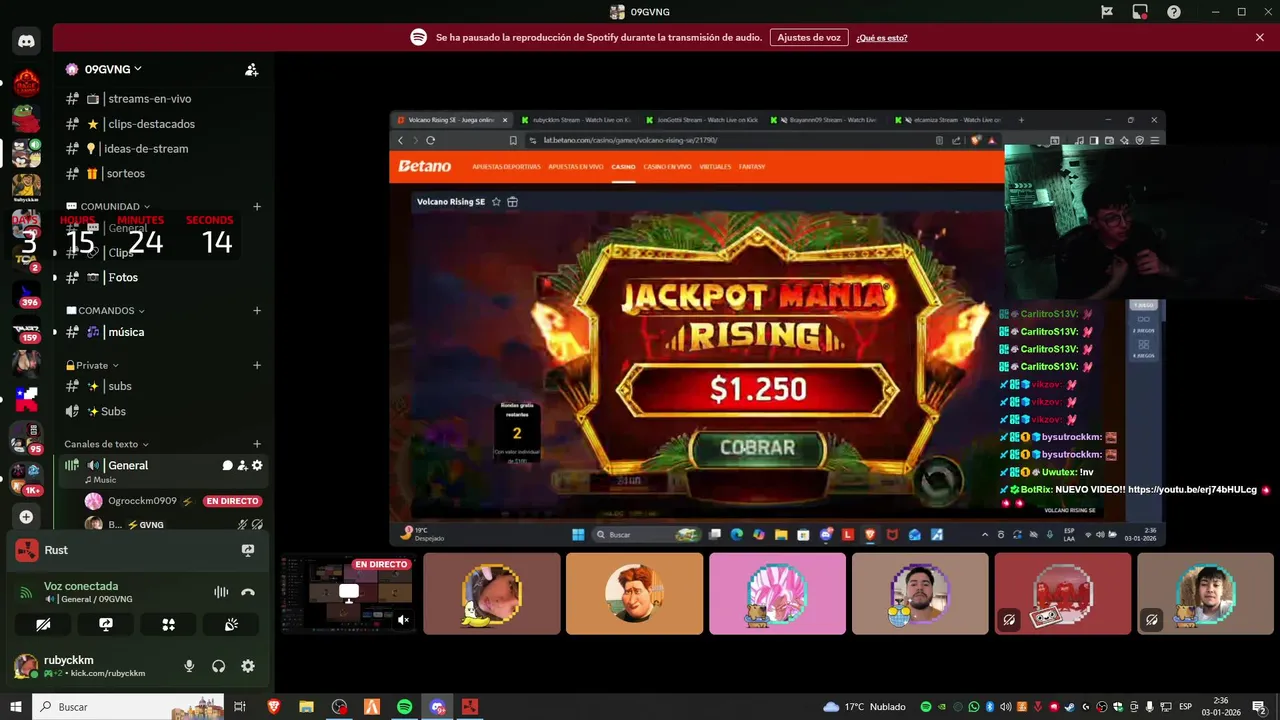
Task: Collapse the Private category
Action: 92,365
